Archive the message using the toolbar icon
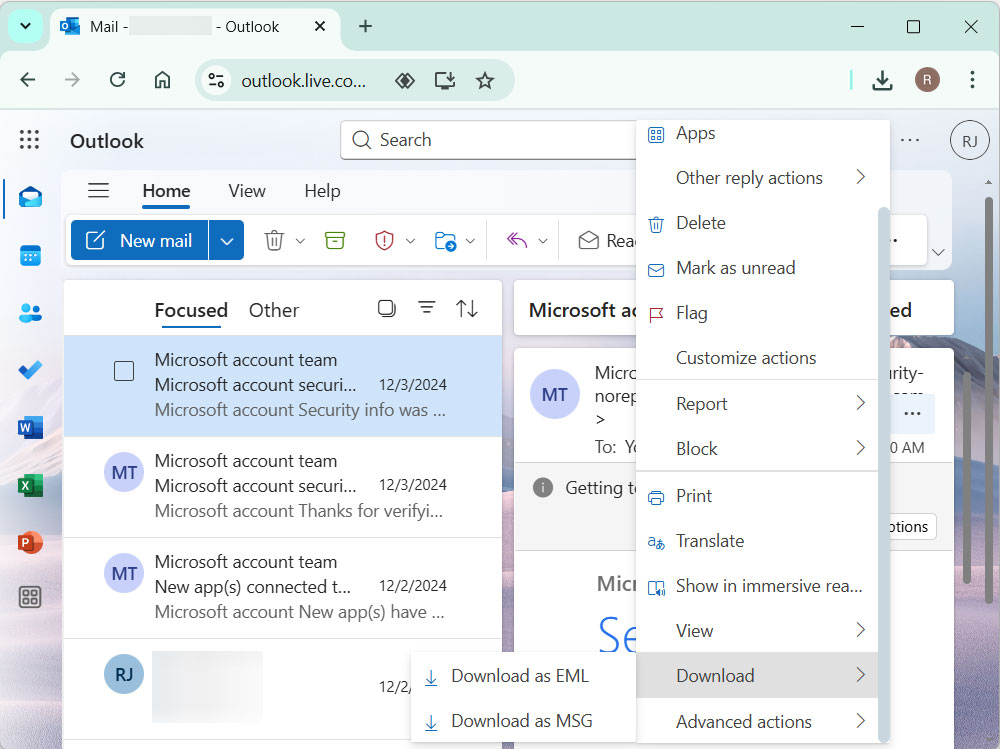 (335, 240)
